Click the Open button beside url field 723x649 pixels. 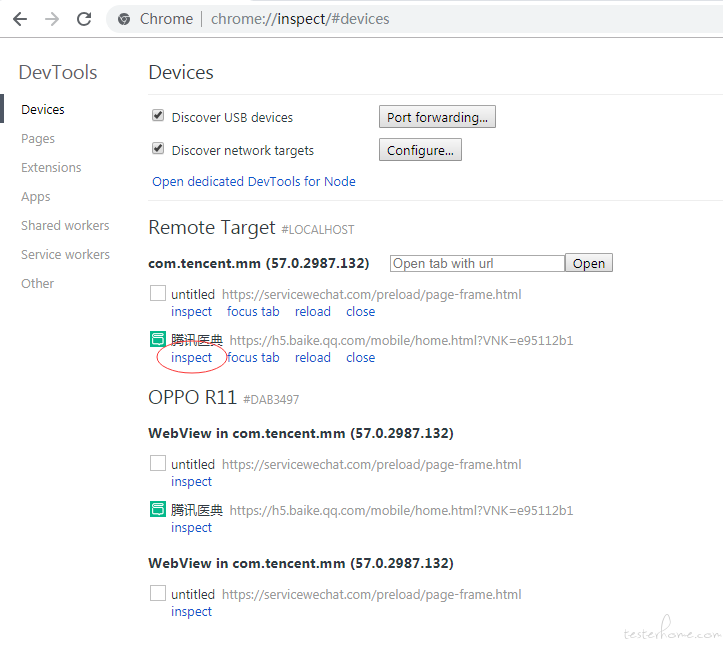point(589,263)
